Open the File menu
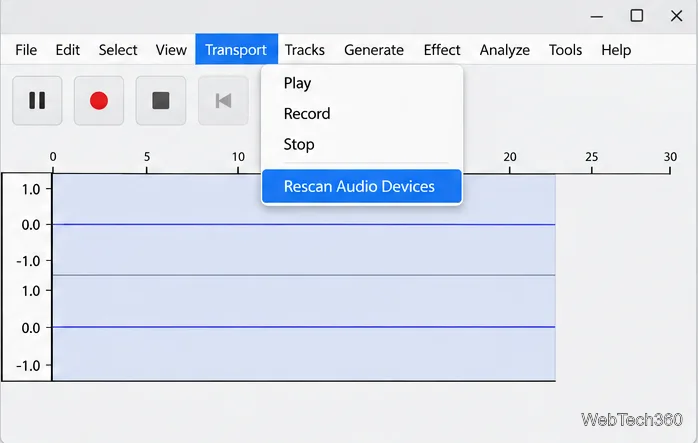698x443 pixels. [x=26, y=50]
